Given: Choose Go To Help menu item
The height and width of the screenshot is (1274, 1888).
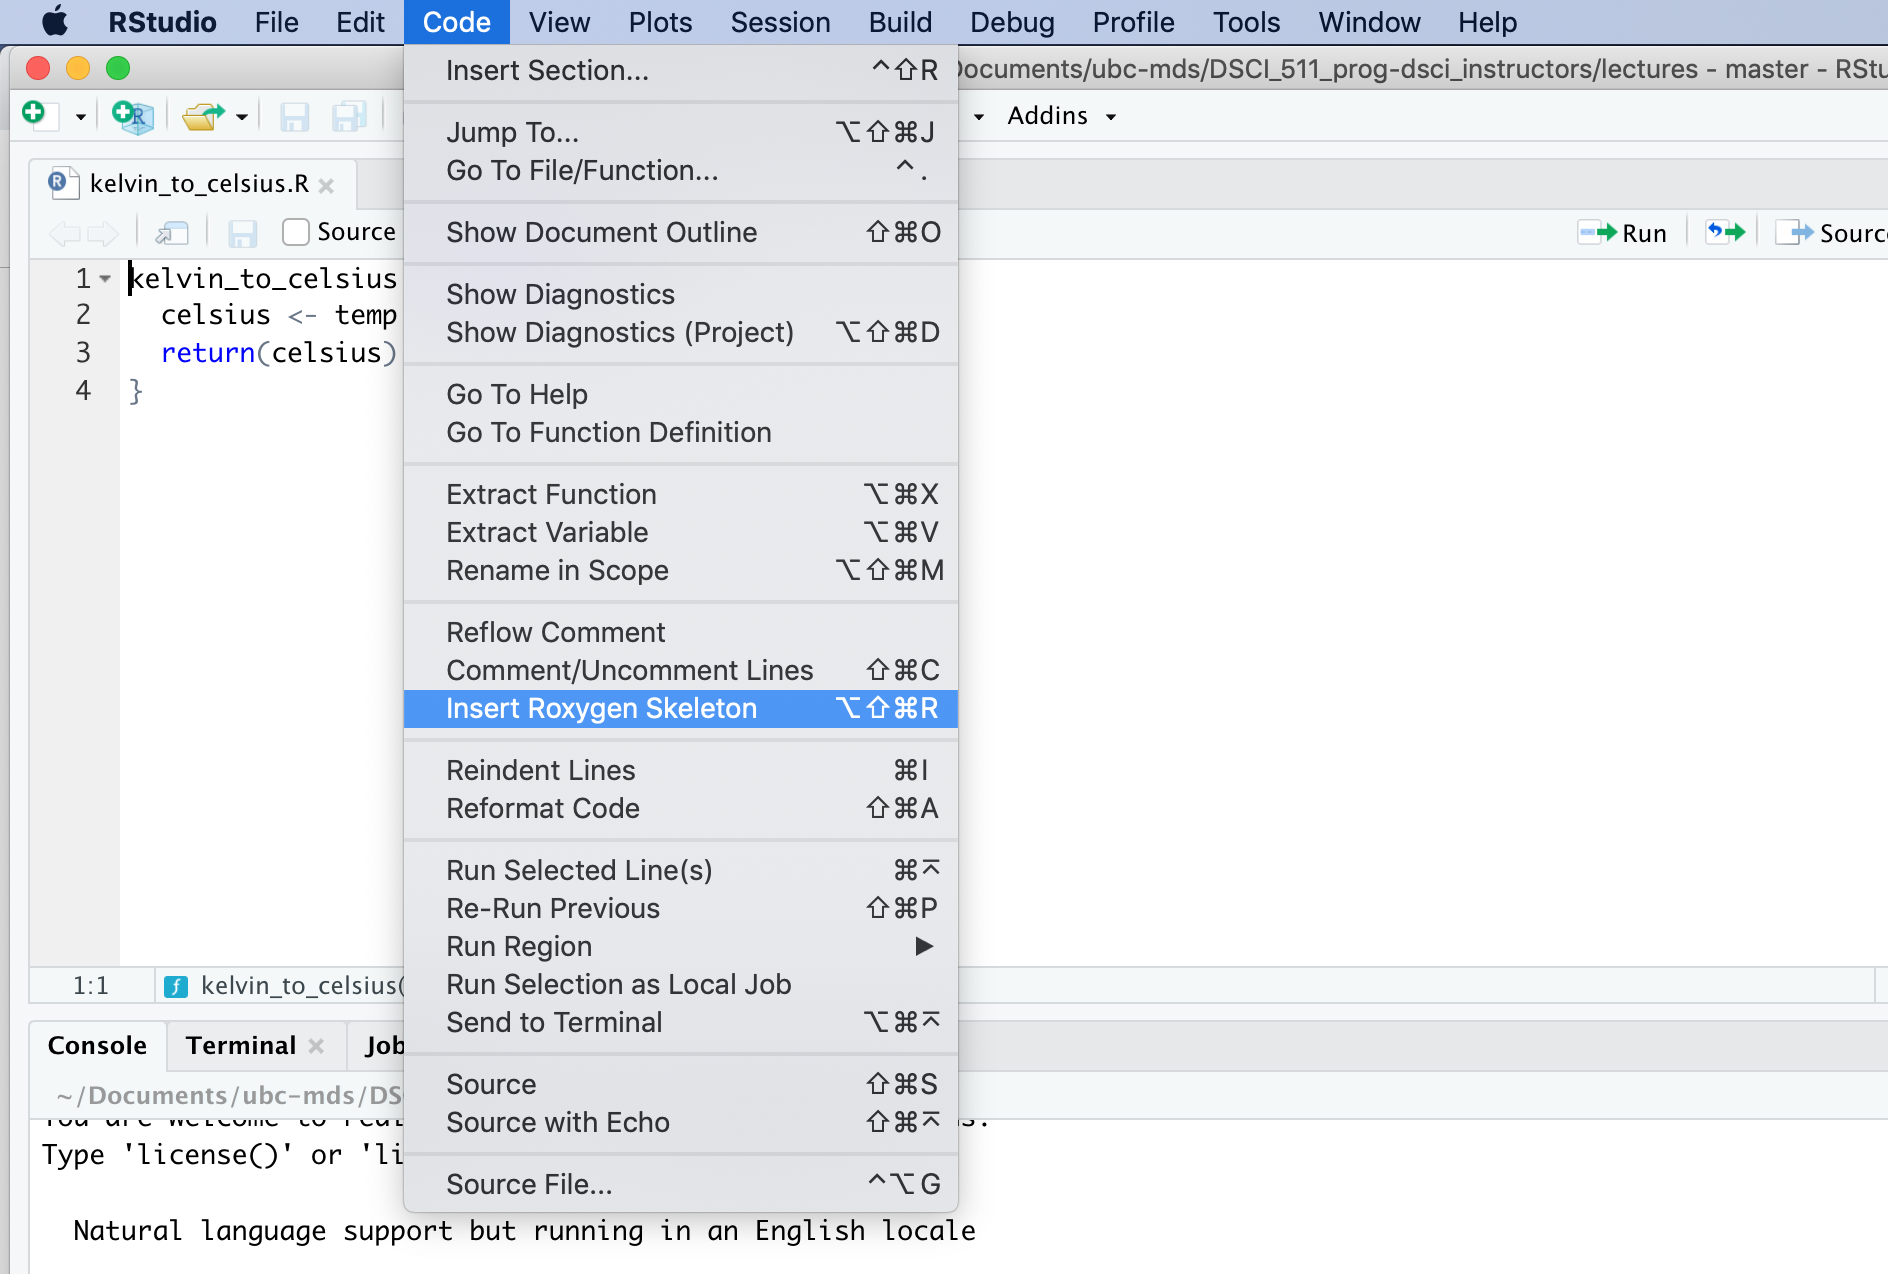Looking at the screenshot, I should coord(681,394).
